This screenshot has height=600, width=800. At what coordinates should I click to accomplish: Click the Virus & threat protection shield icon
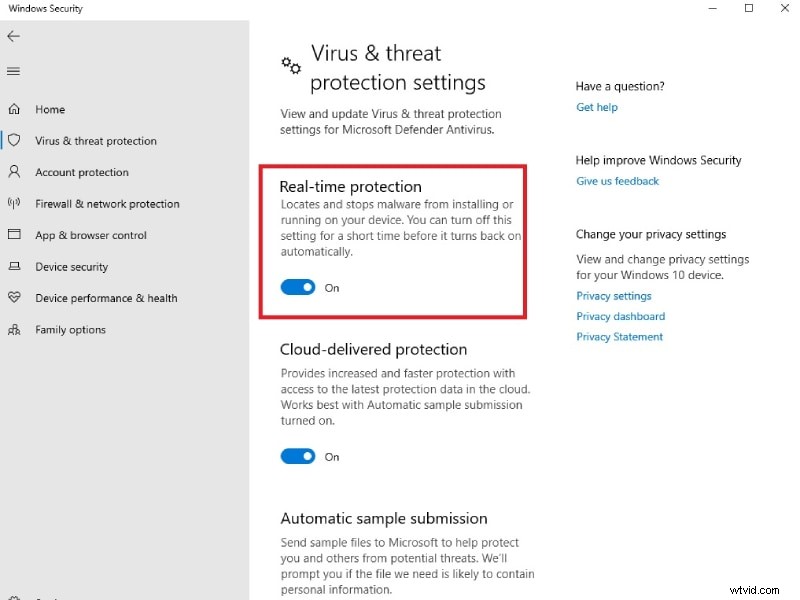(x=14, y=141)
